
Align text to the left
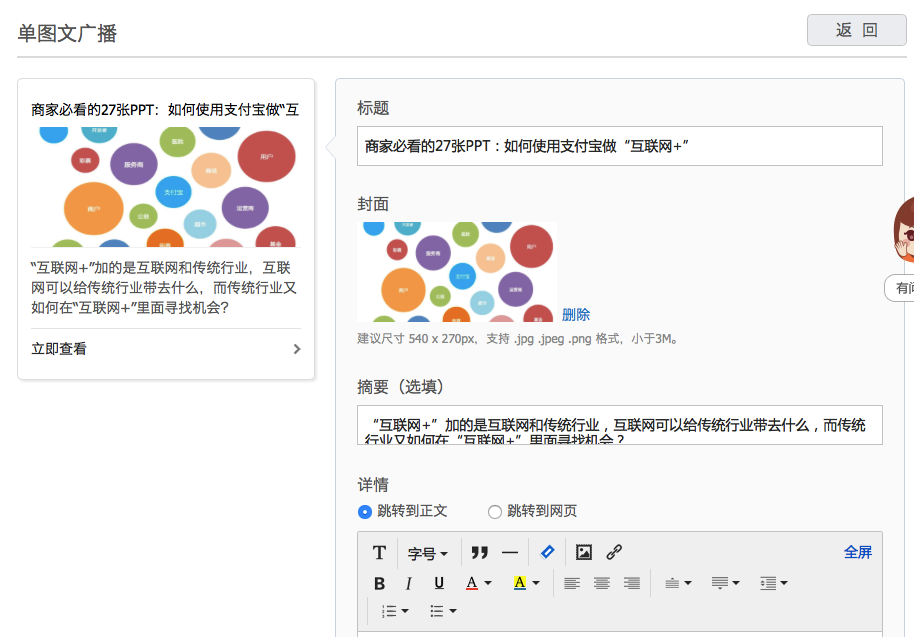[x=572, y=583]
